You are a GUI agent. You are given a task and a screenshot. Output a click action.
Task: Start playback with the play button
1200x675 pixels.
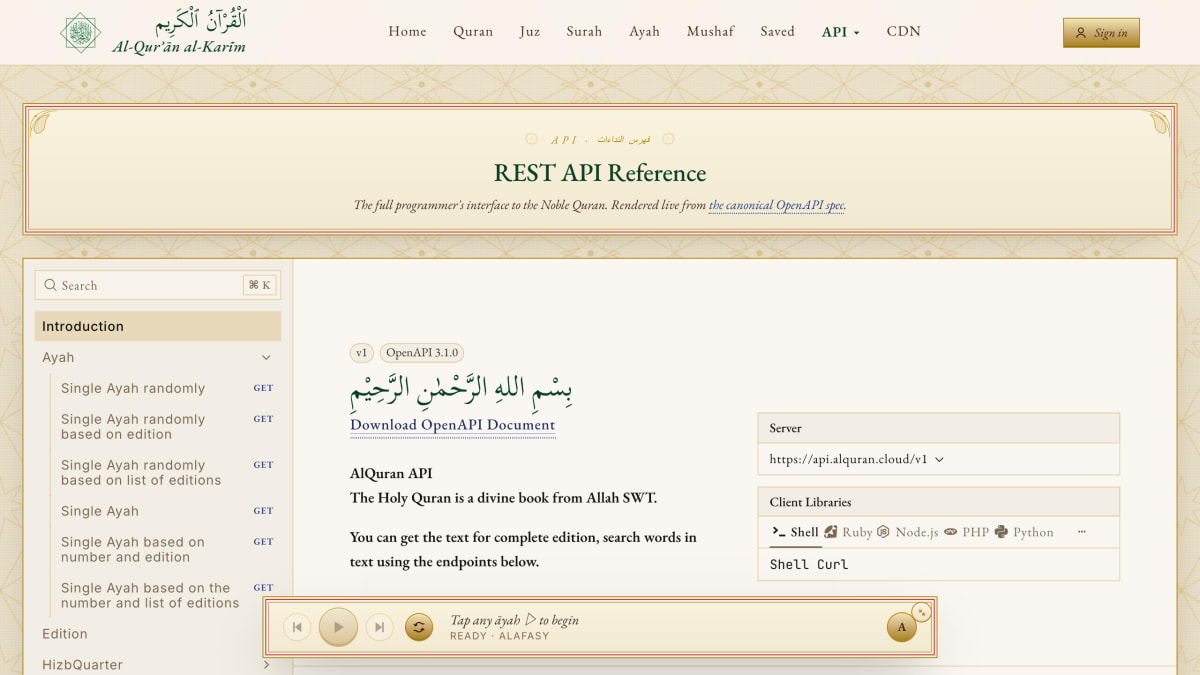point(338,627)
